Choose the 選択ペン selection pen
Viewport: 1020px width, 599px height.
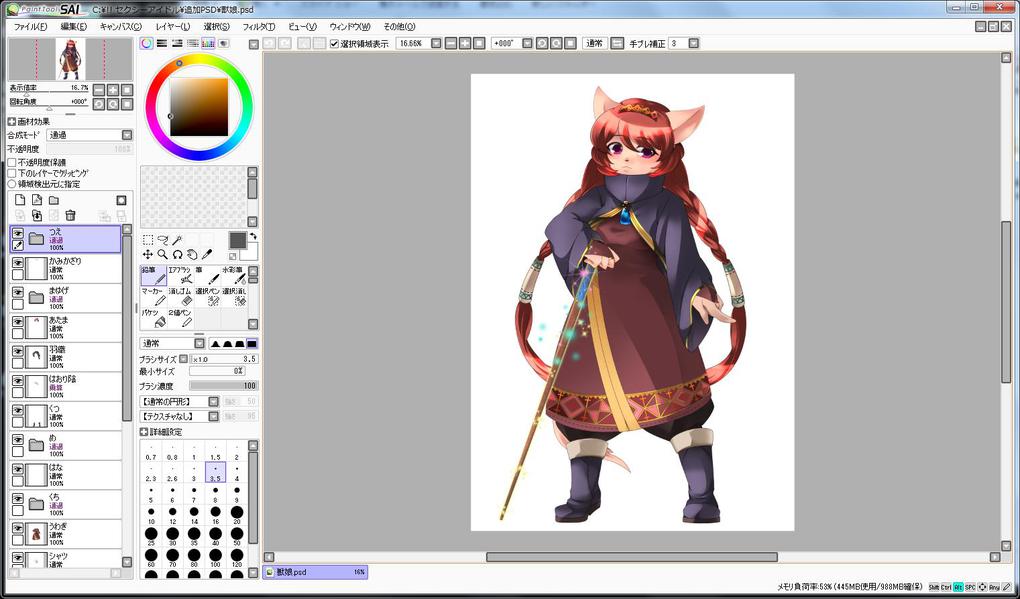[207, 297]
